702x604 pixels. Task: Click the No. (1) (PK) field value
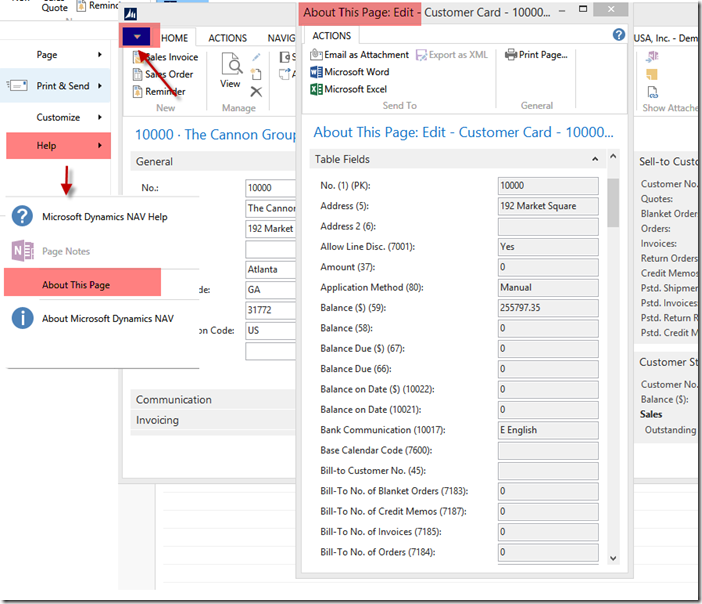tap(548, 186)
